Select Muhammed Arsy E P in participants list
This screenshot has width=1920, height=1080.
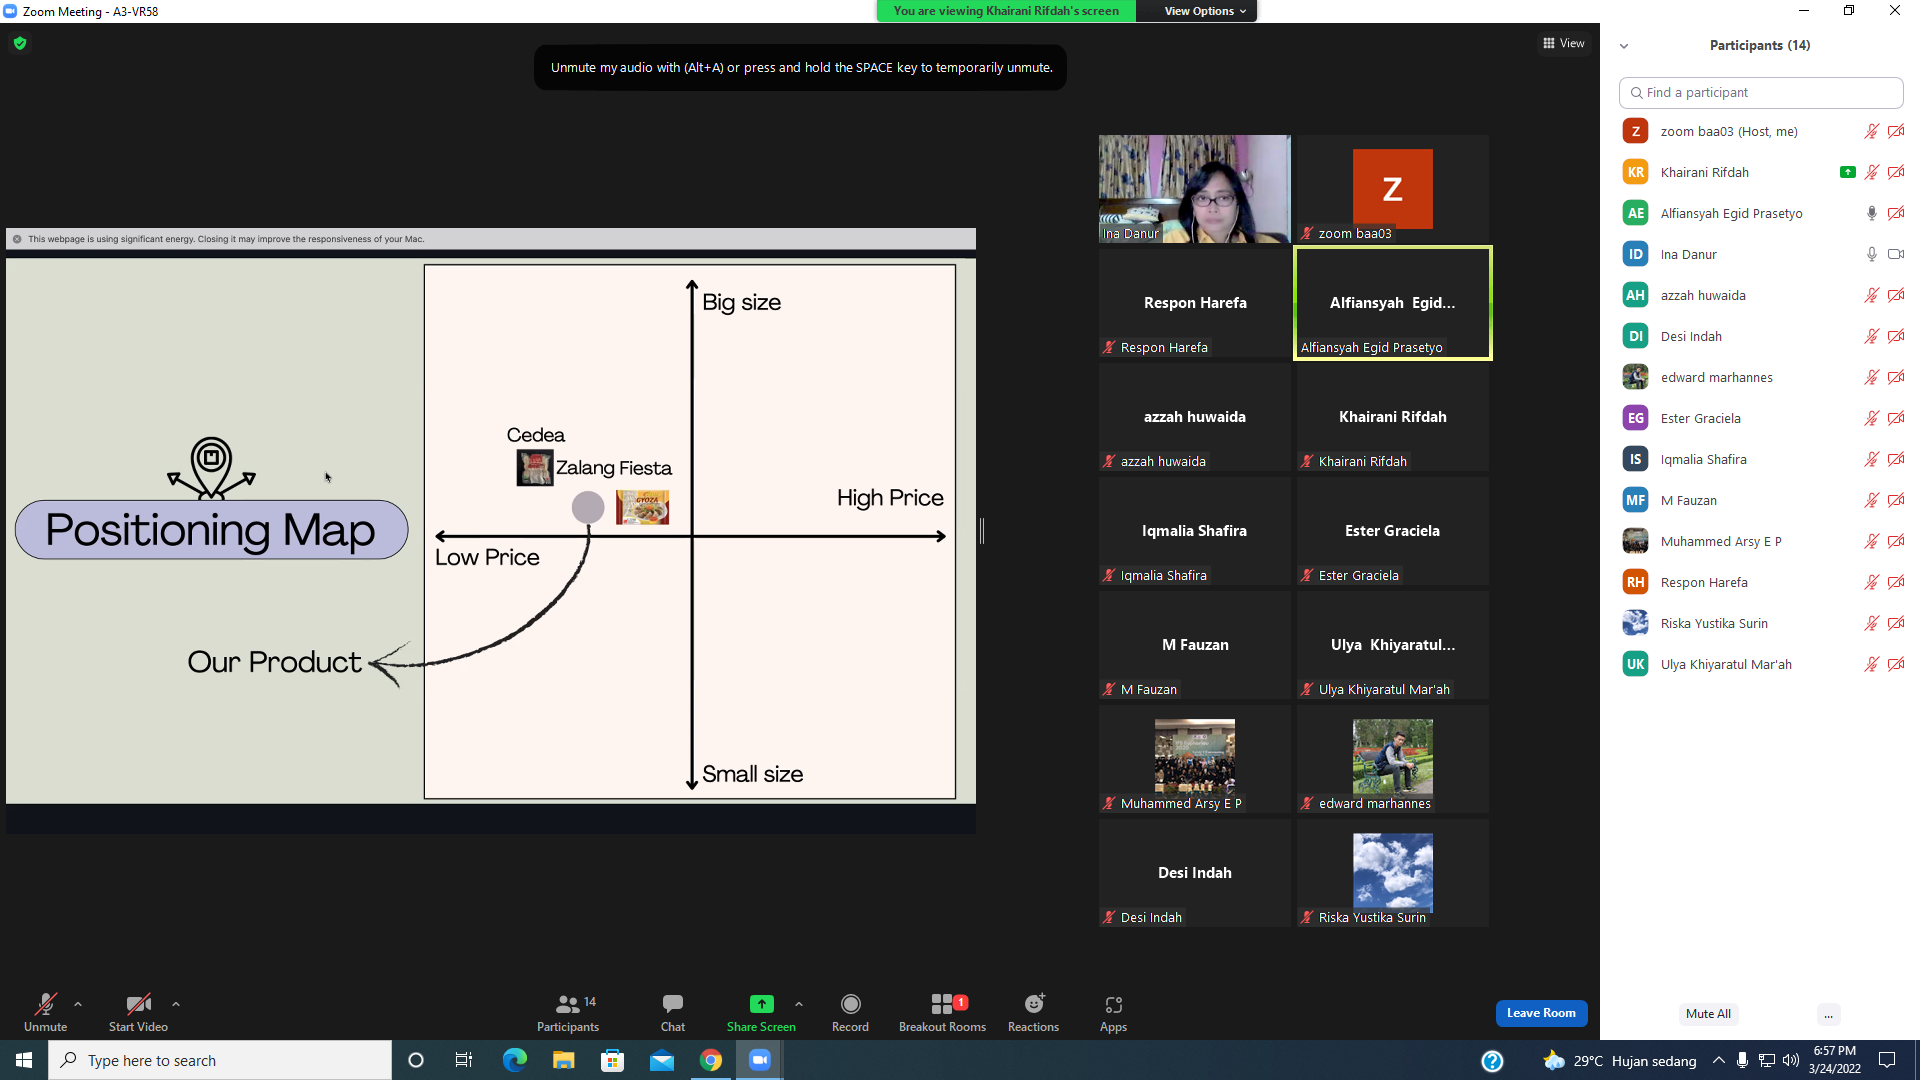pyautogui.click(x=1762, y=541)
